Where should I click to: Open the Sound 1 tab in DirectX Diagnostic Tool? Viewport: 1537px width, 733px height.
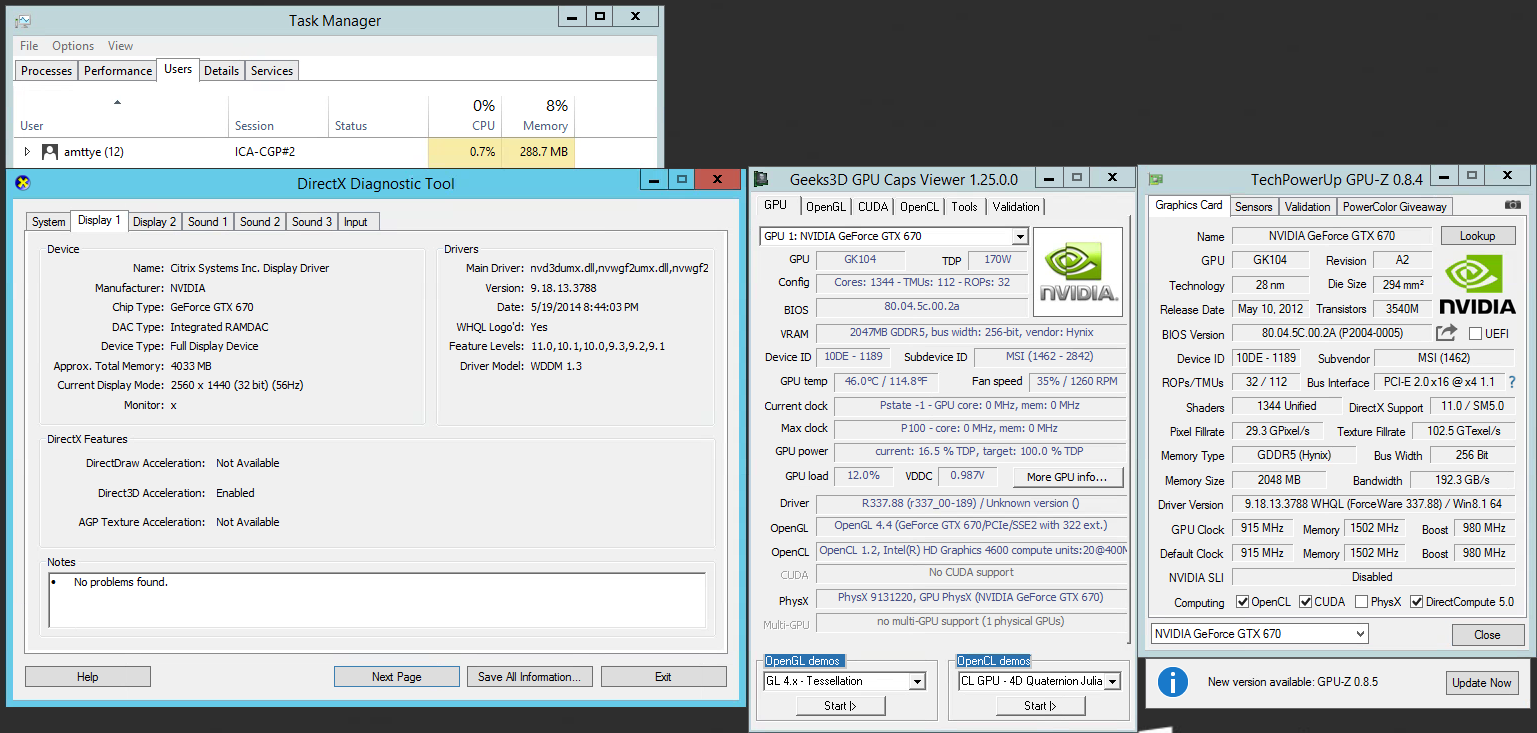208,222
